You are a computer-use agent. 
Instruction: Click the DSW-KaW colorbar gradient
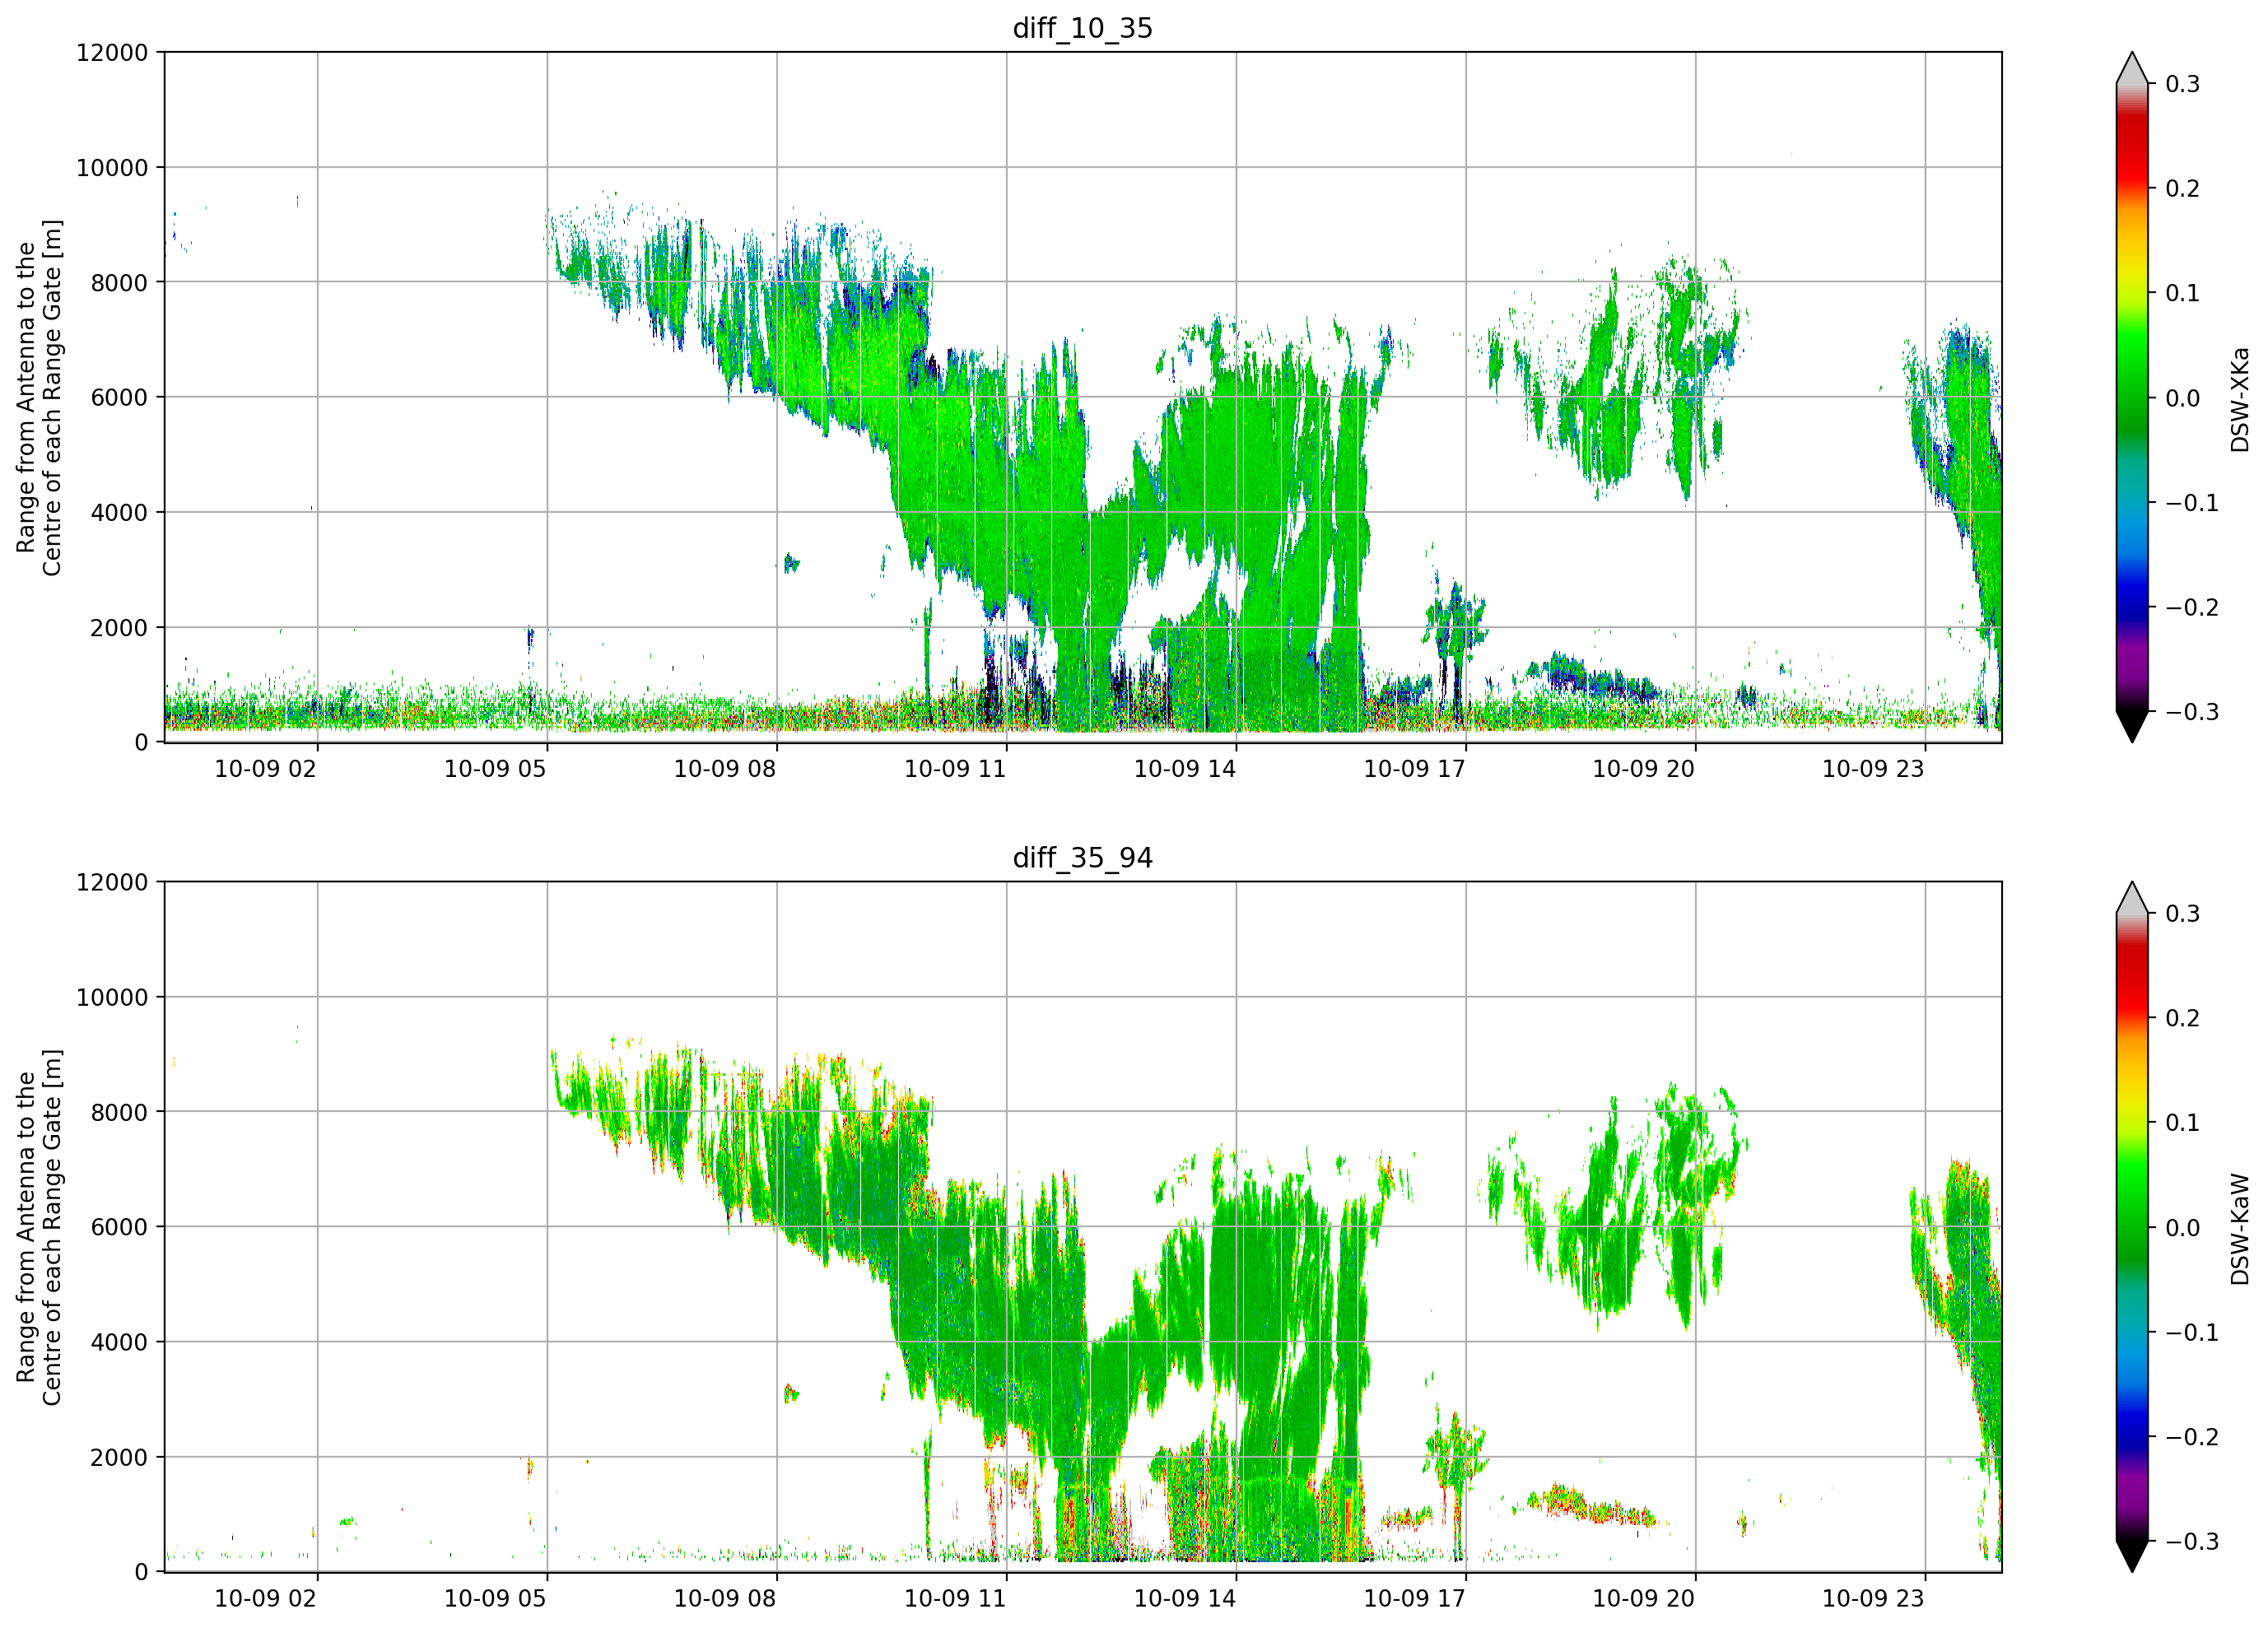pos(2131,1227)
